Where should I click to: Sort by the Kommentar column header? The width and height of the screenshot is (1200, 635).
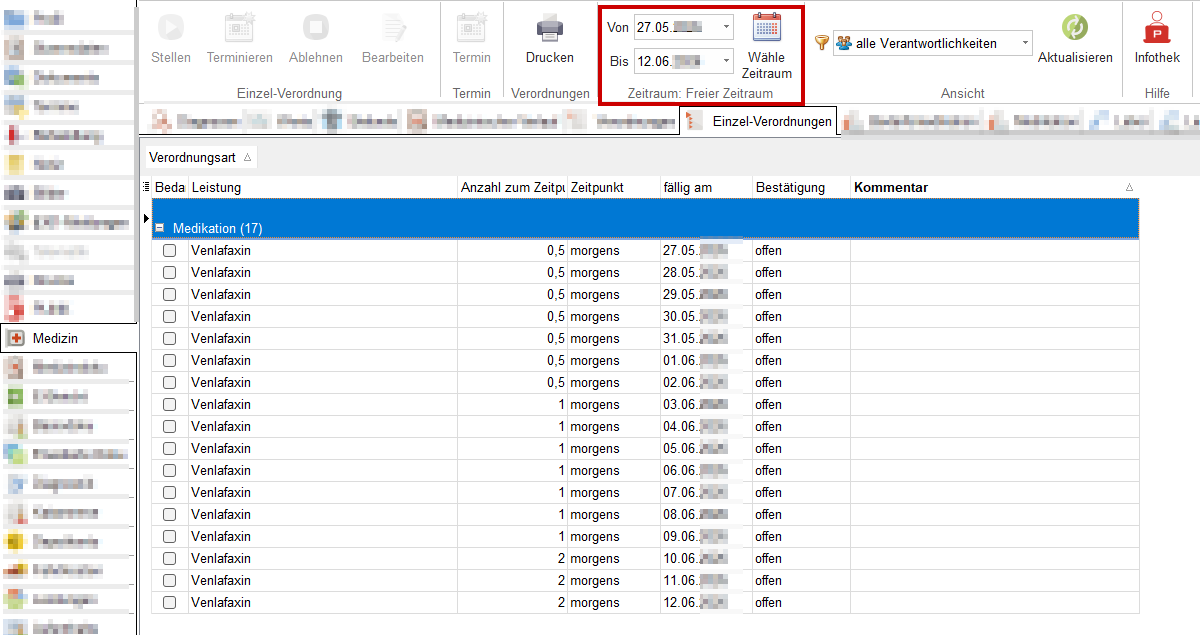coord(994,187)
